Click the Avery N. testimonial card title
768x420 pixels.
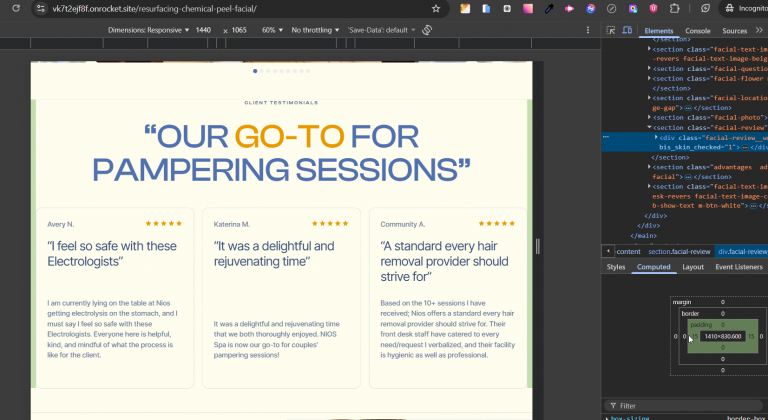pos(112,254)
